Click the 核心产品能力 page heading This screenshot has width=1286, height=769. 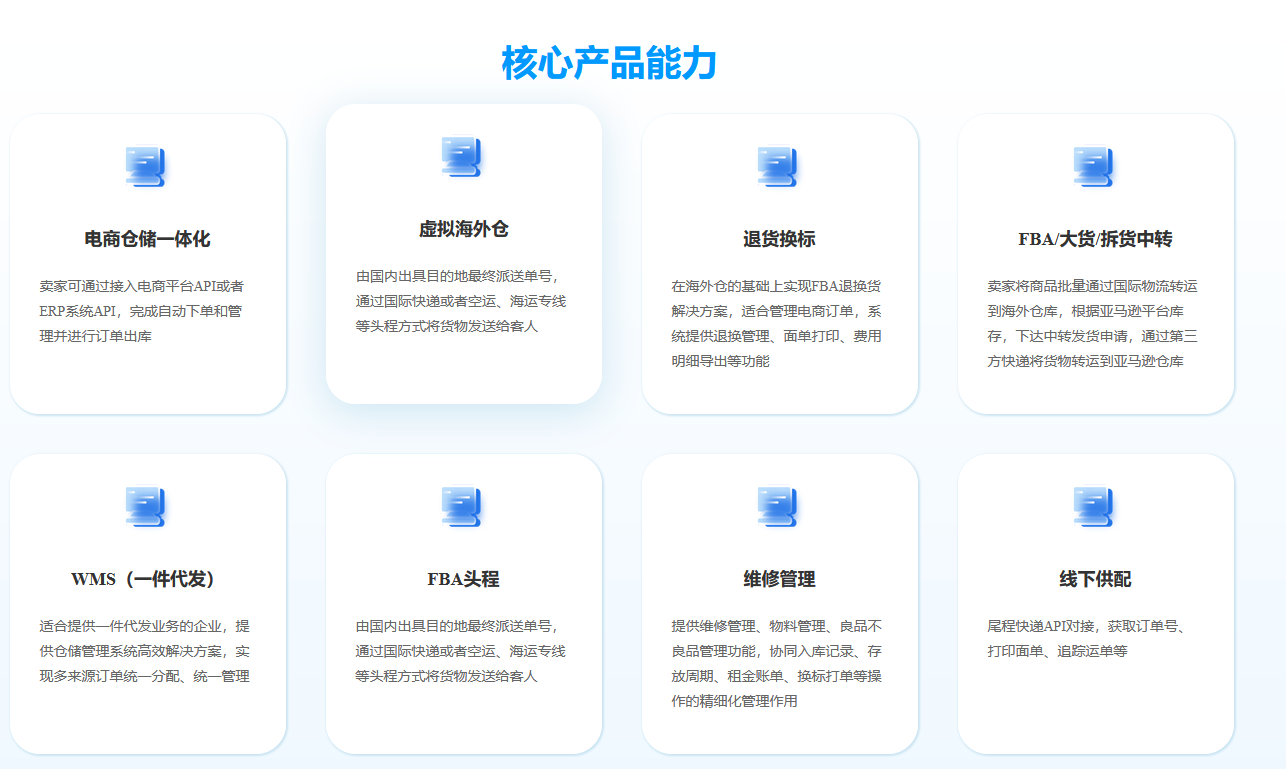tap(609, 63)
